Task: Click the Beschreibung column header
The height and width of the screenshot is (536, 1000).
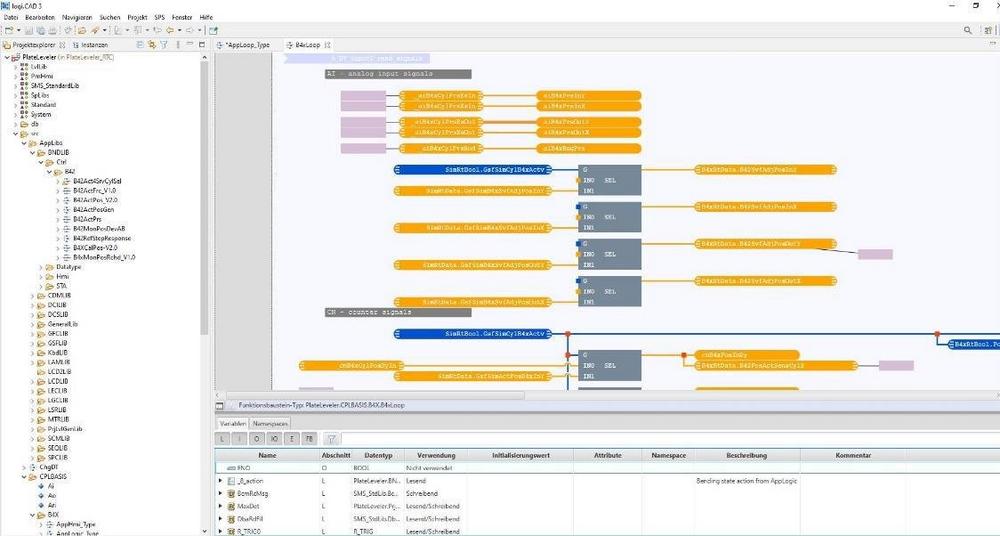Action: [746, 456]
